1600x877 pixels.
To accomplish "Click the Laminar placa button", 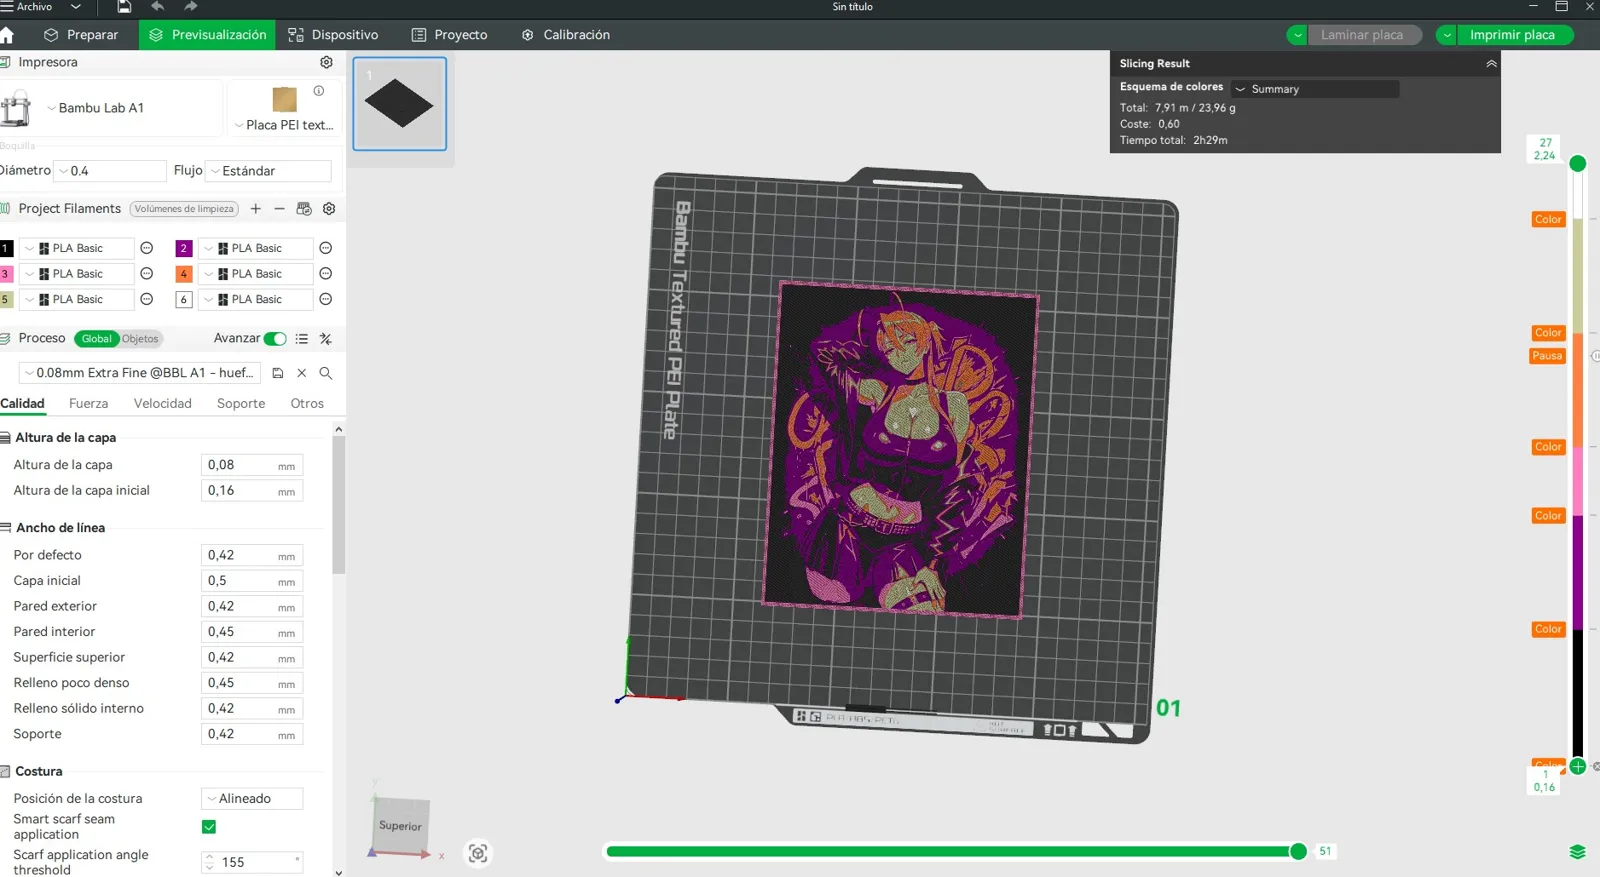I will tap(1362, 35).
